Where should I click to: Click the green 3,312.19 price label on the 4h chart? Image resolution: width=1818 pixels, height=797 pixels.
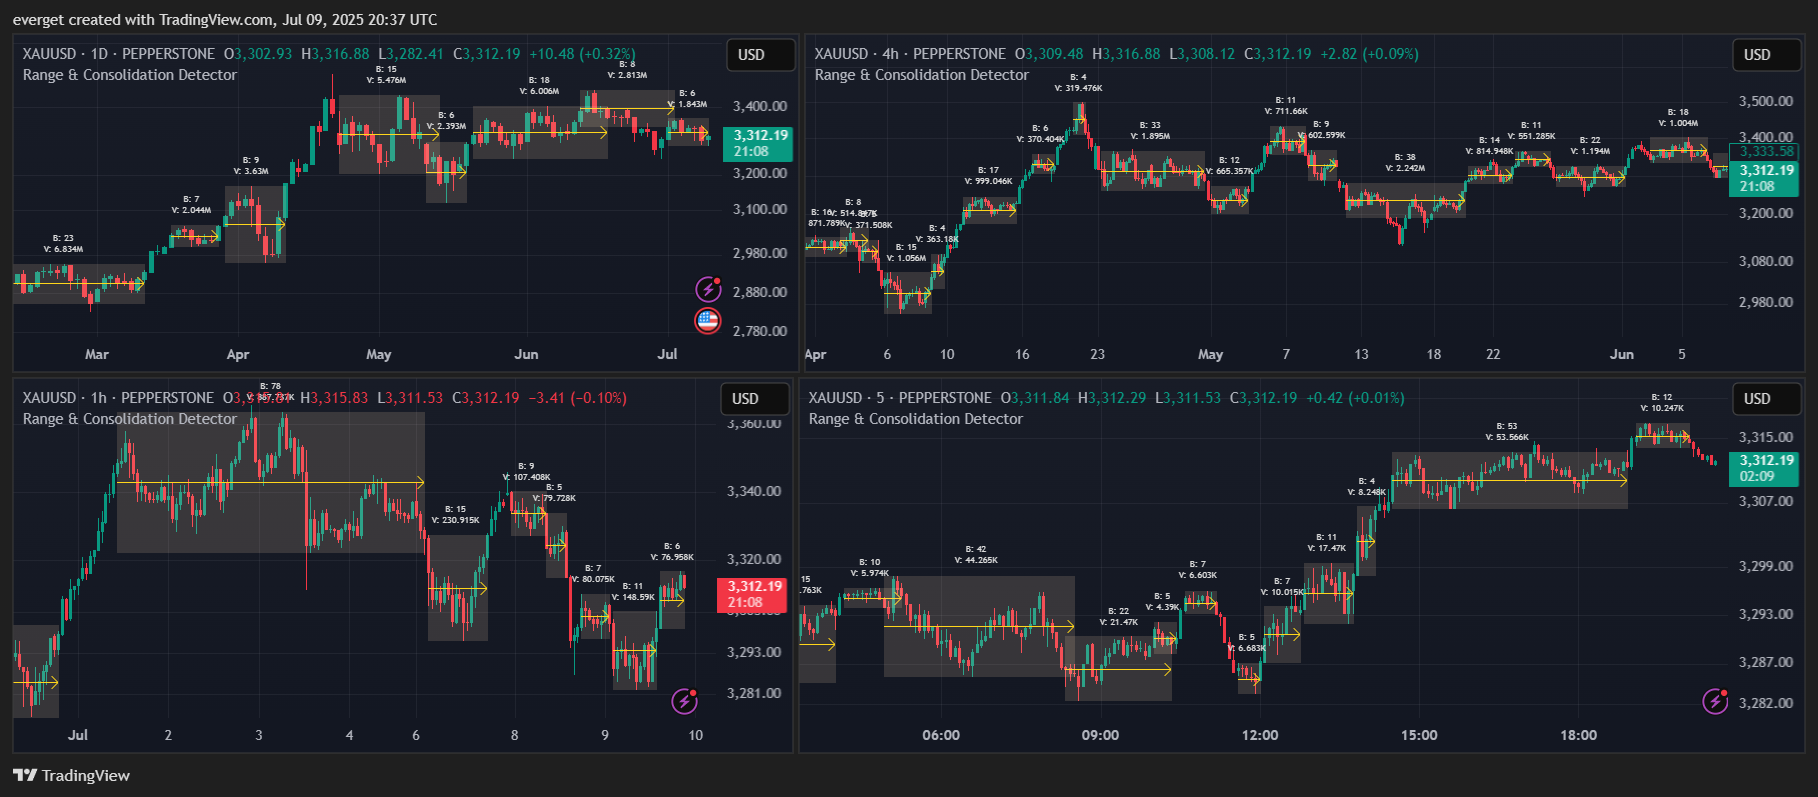(x=1764, y=178)
